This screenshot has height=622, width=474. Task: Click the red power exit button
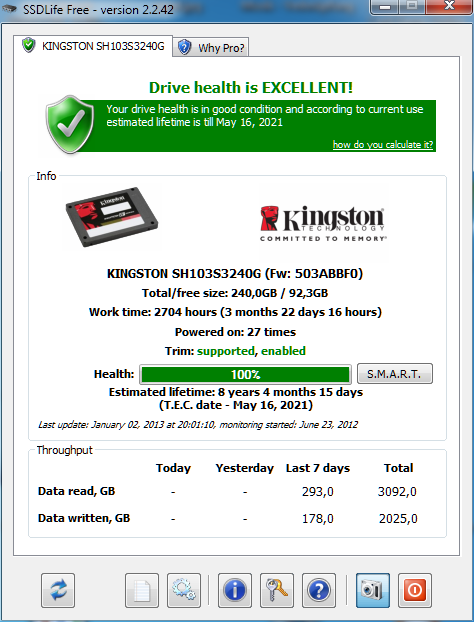(415, 590)
